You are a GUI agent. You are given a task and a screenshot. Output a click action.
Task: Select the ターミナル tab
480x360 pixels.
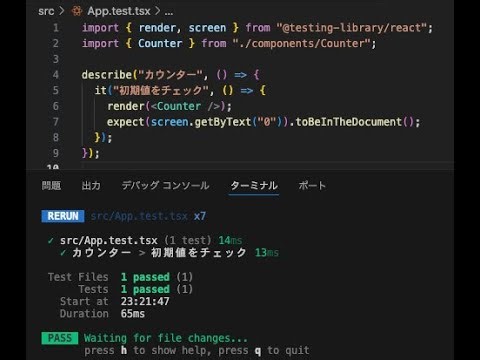coord(254,185)
